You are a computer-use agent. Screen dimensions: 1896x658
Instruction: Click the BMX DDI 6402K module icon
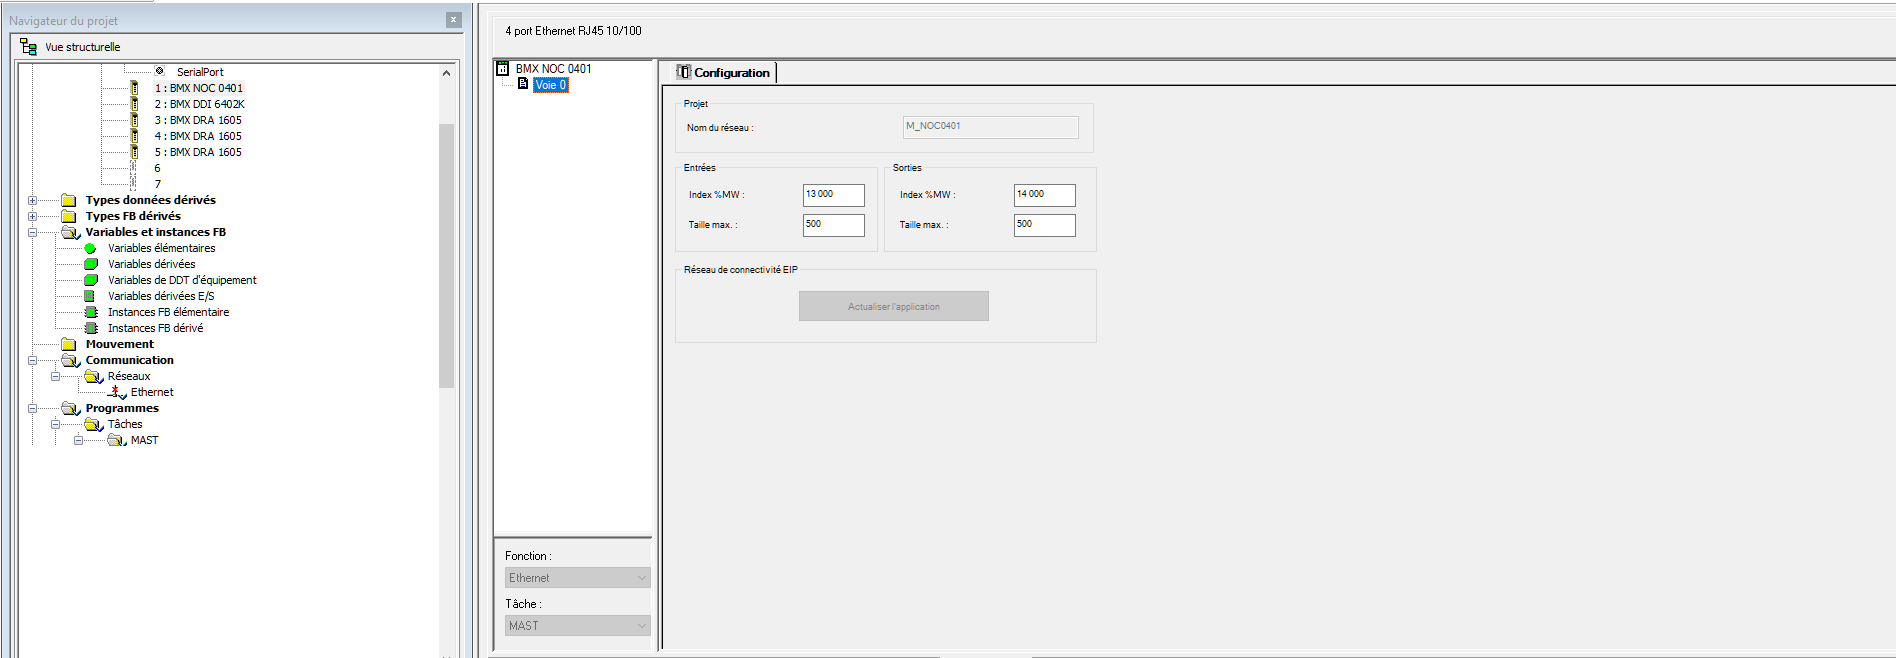[x=134, y=104]
